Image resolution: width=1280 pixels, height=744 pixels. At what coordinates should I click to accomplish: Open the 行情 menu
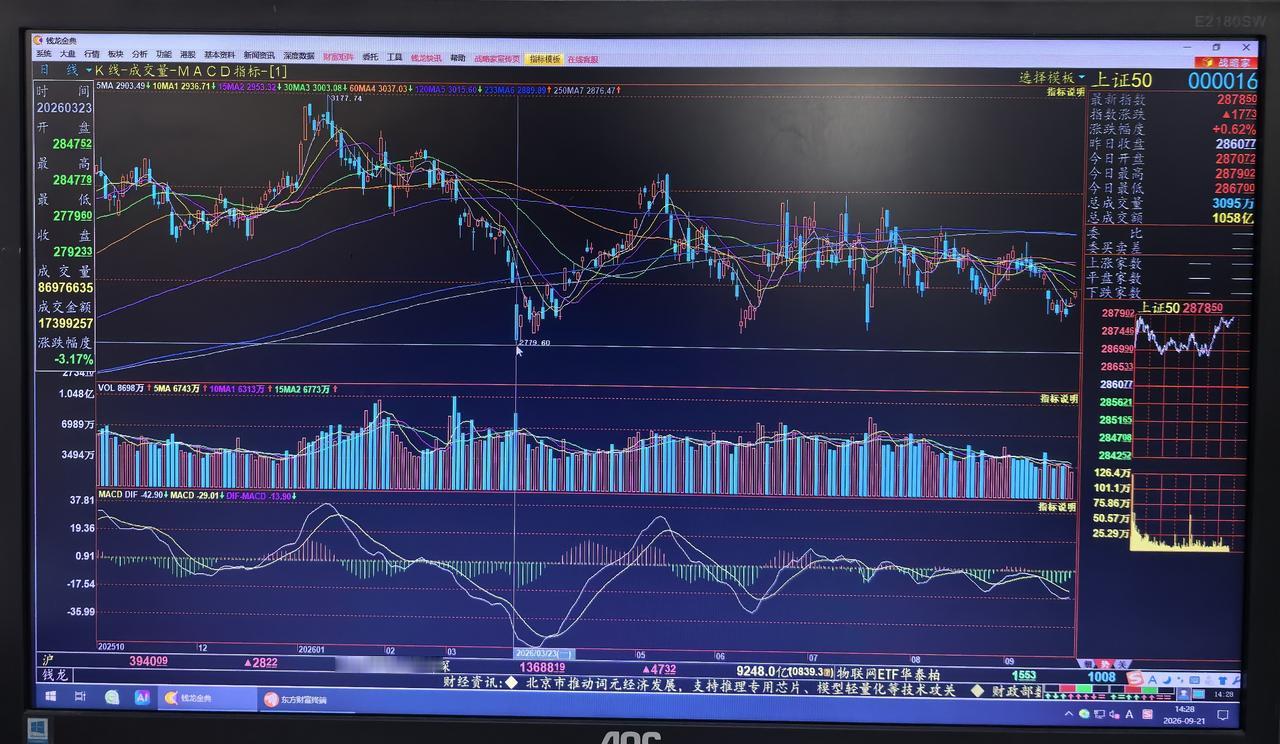tap(92, 55)
